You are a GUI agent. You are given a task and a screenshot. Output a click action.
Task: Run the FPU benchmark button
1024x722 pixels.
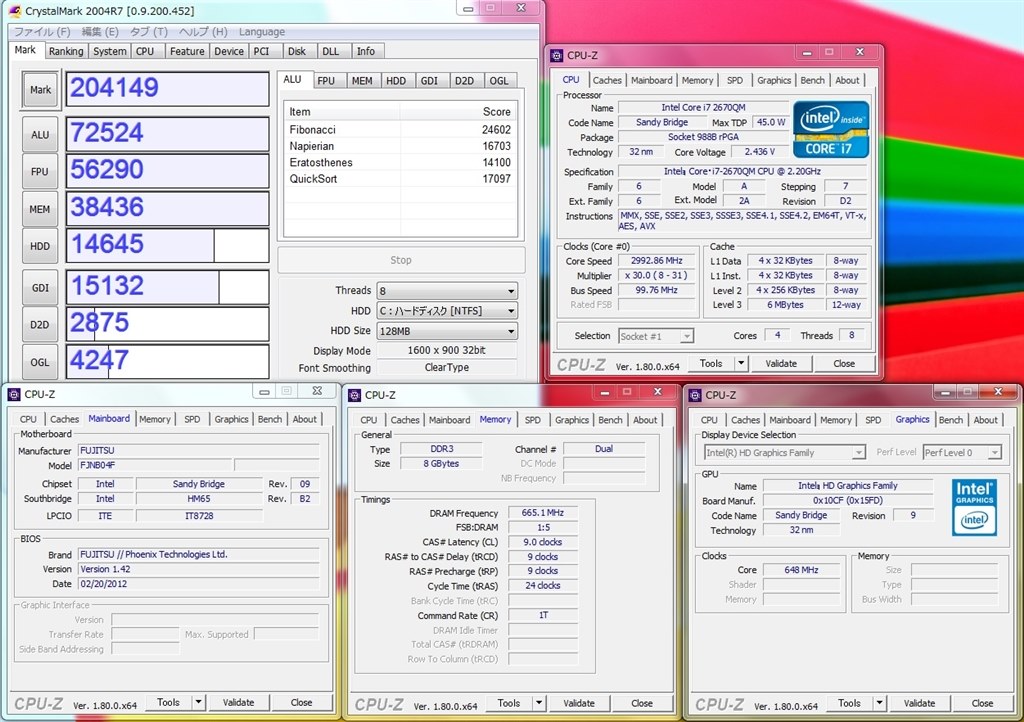[x=40, y=172]
